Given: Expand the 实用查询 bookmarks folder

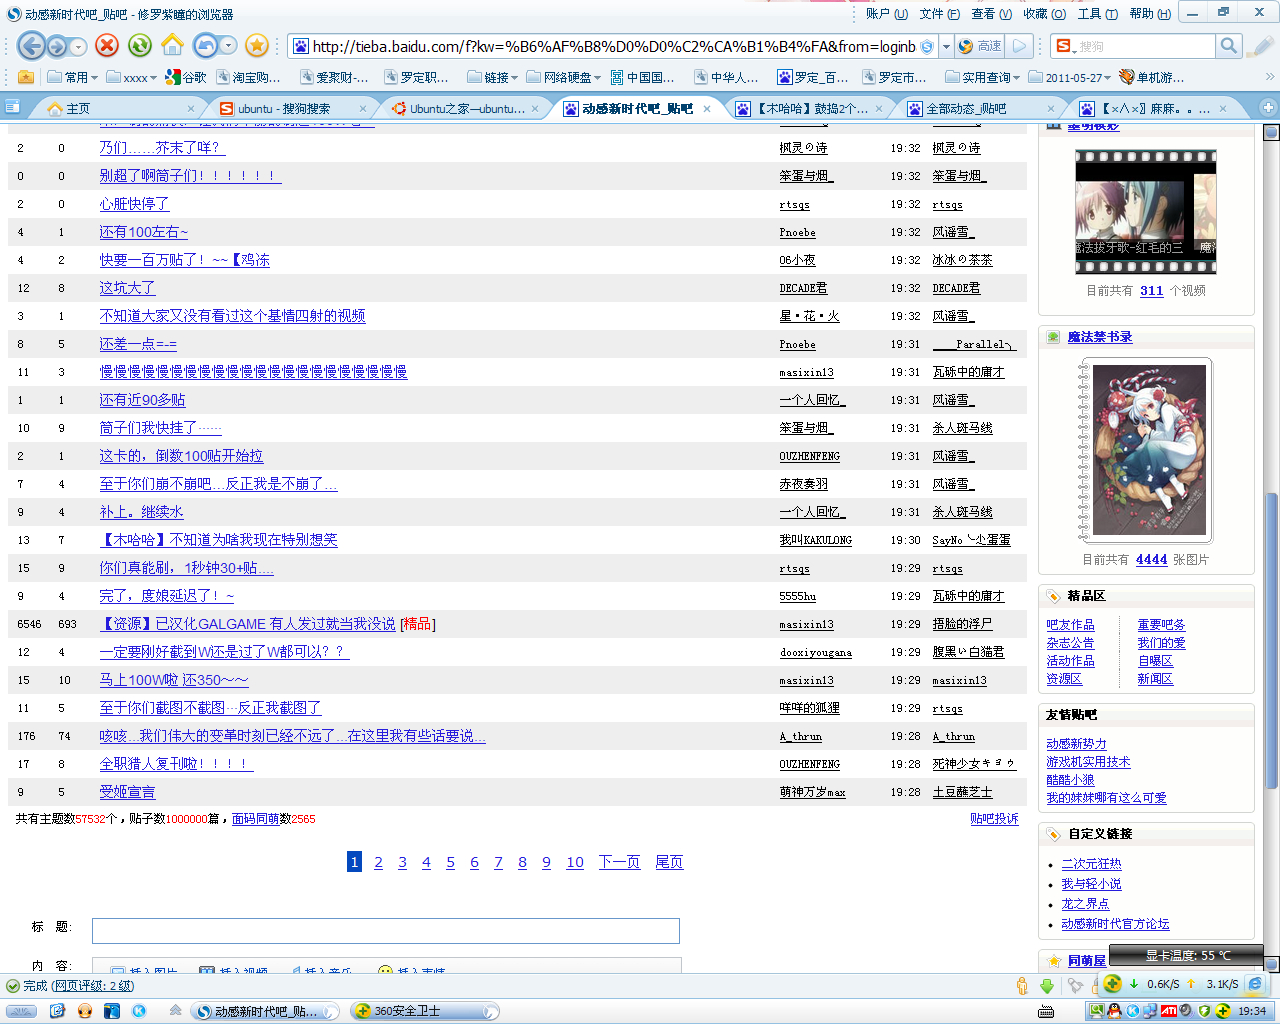Looking at the screenshot, I should pyautogui.click(x=983, y=77).
